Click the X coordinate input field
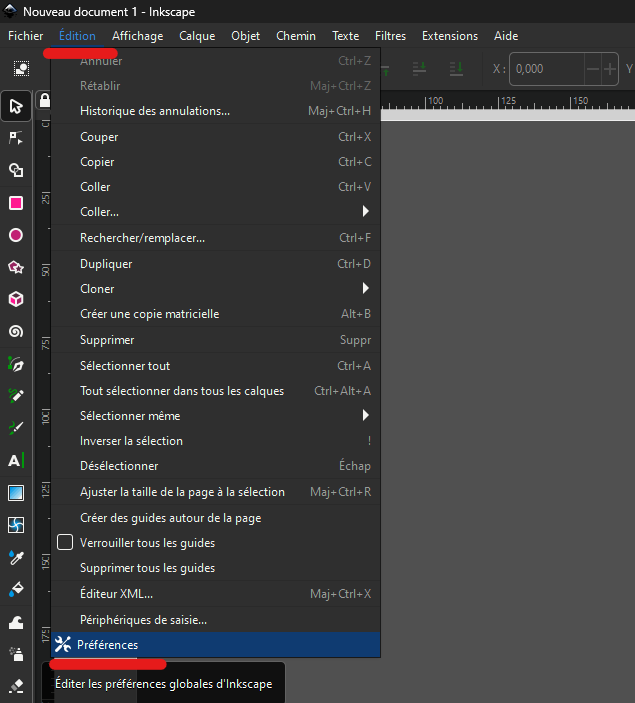 pos(547,69)
